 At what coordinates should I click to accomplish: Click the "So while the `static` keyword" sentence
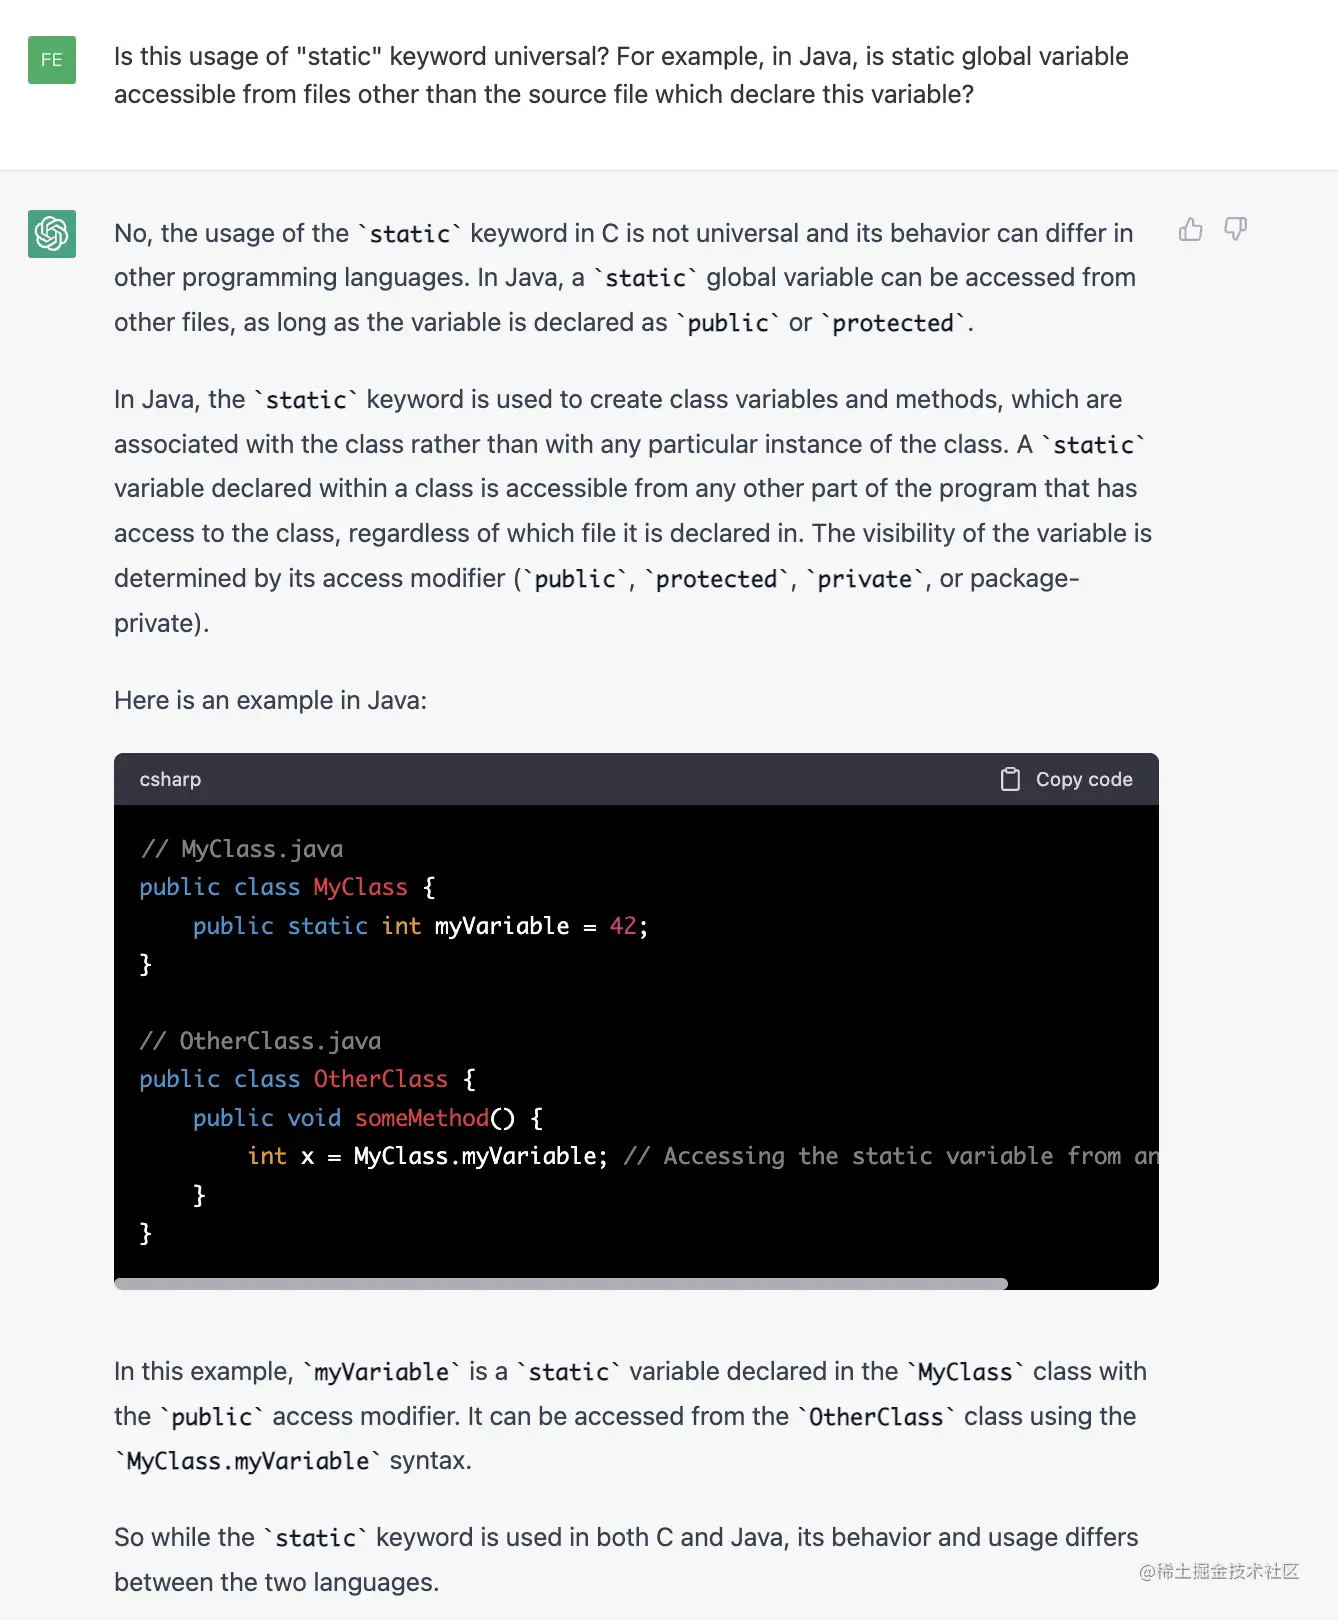pyautogui.click(x=626, y=1560)
